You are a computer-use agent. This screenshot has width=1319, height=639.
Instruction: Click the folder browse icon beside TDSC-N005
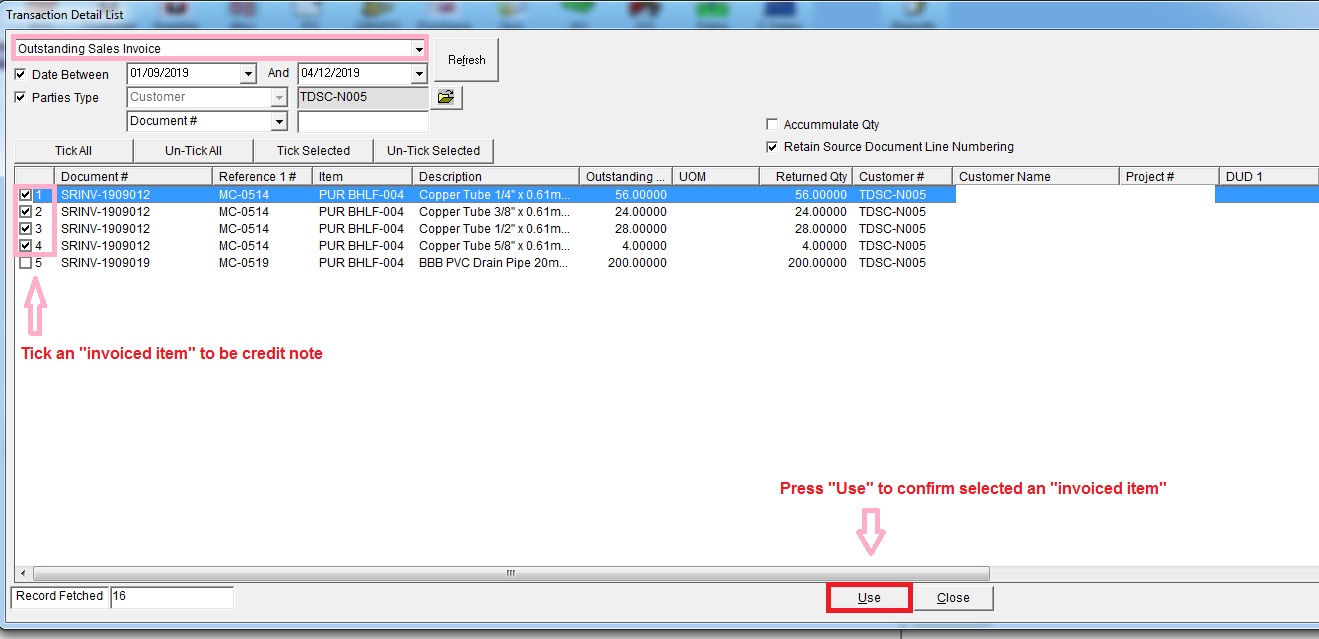(445, 97)
